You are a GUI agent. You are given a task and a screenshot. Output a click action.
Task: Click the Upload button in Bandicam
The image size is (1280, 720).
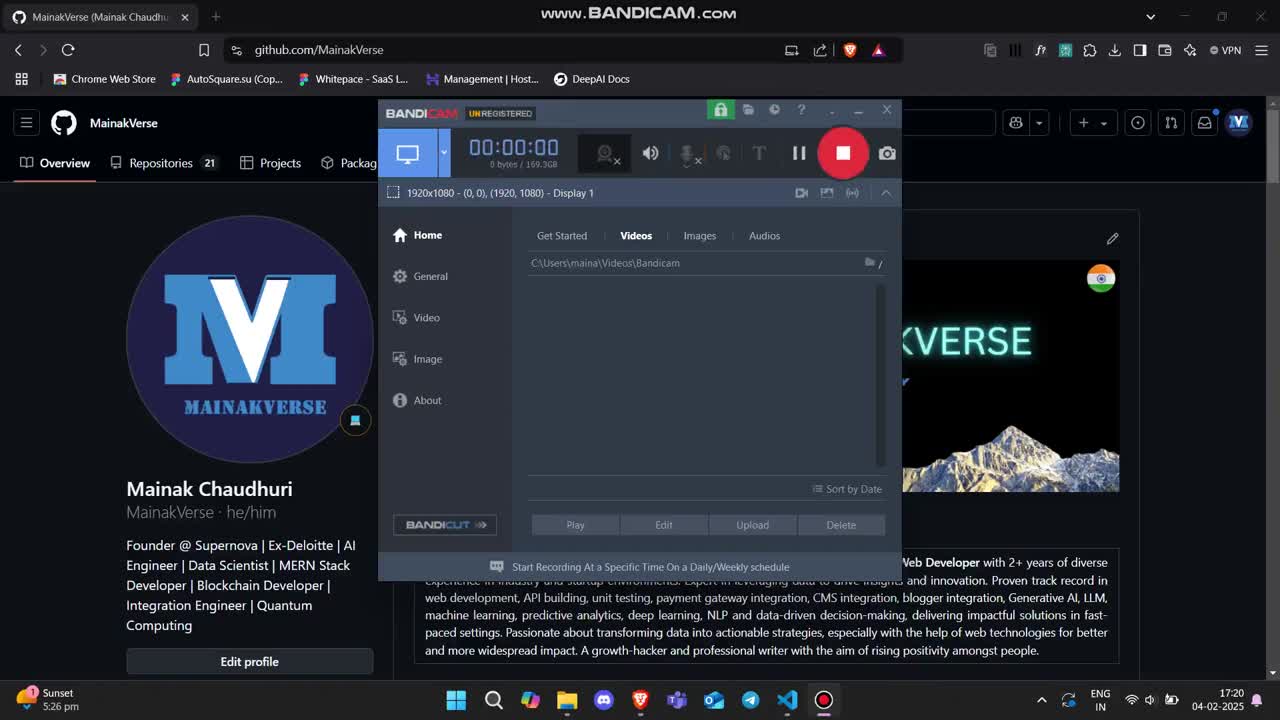752,525
